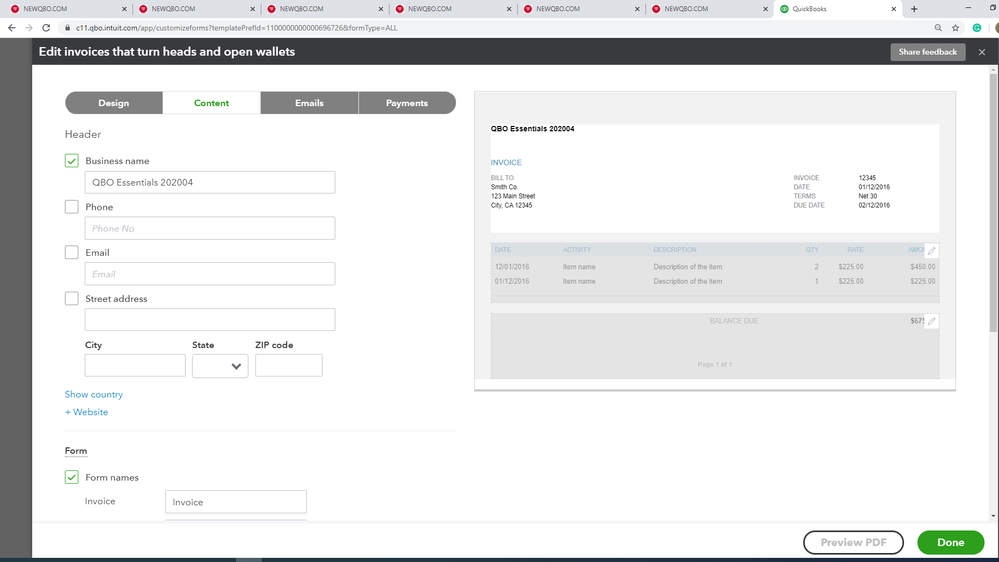Enable the Email checkbox
The image size is (999, 562).
(x=71, y=252)
